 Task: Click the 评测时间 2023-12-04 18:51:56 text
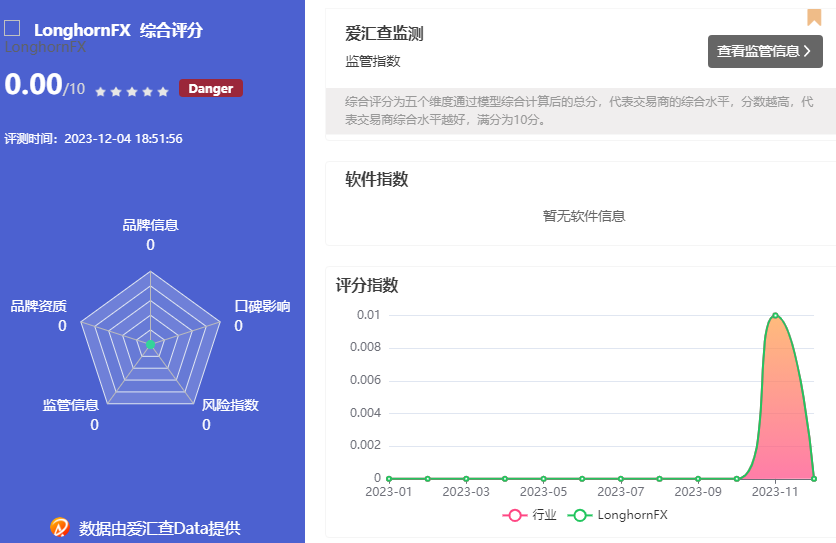coord(93,139)
